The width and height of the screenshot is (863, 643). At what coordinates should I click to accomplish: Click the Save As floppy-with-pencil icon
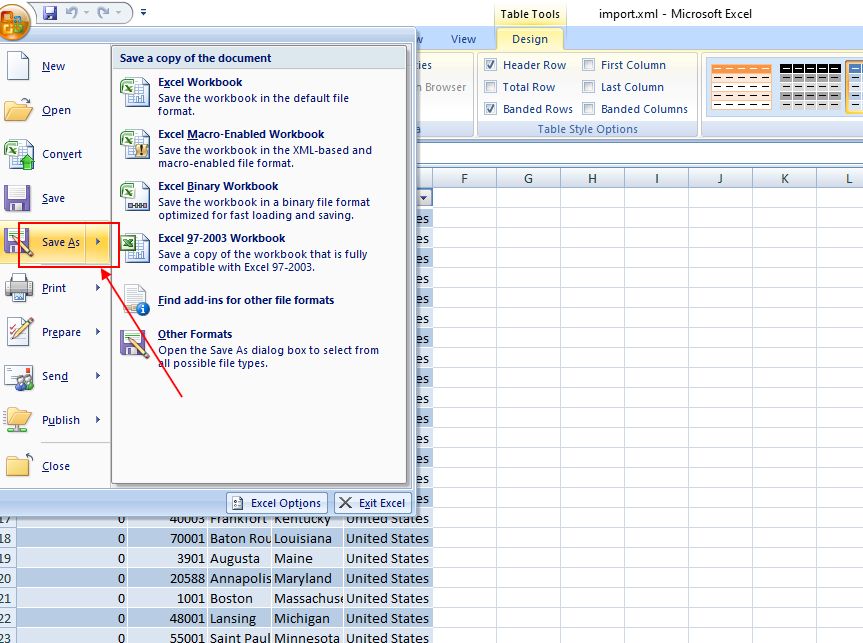[x=18, y=242]
